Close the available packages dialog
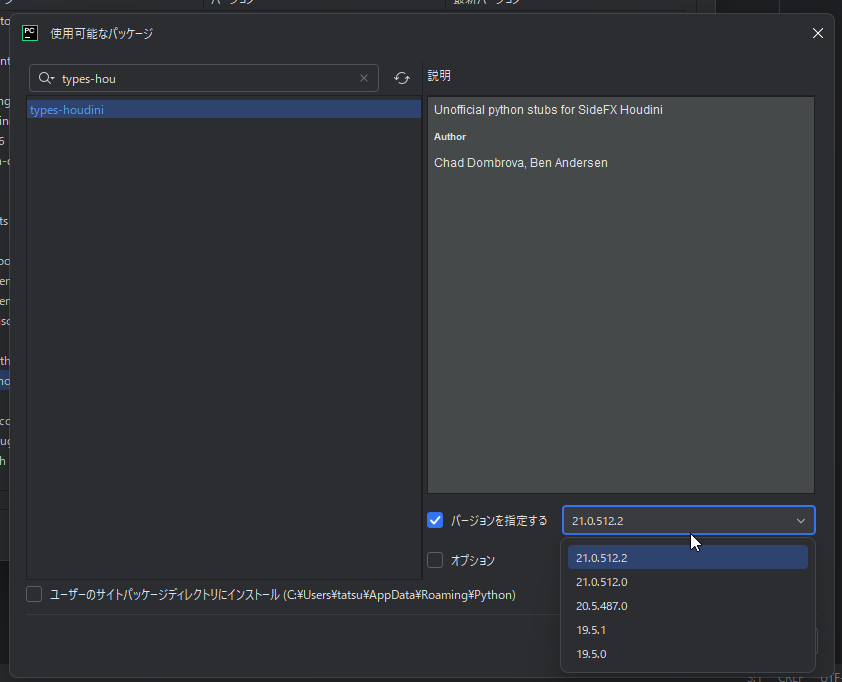The width and height of the screenshot is (842, 682). 817,33
